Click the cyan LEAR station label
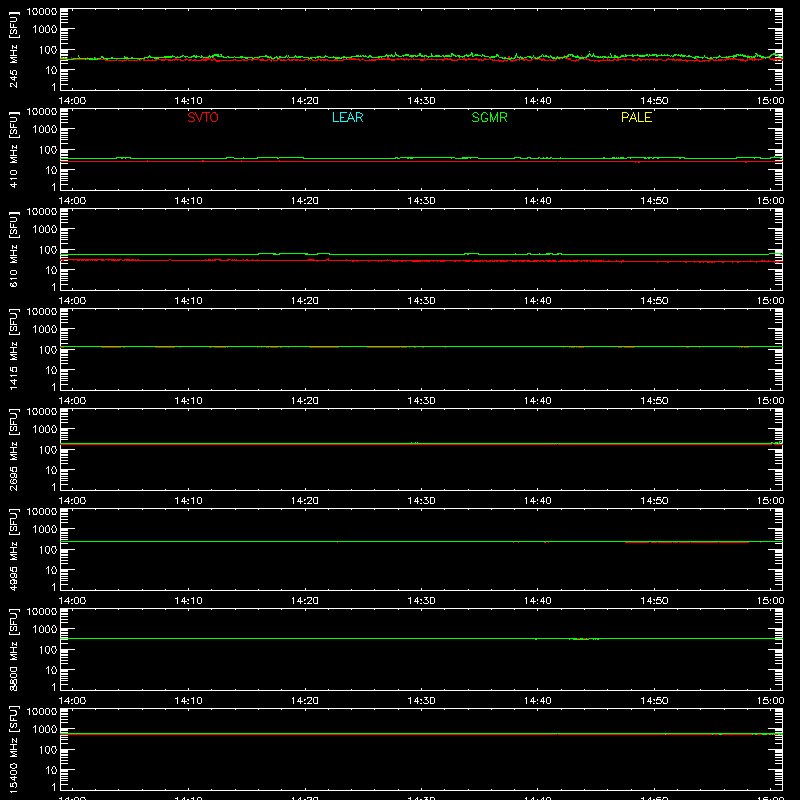Image resolution: width=800 pixels, height=800 pixels. click(347, 117)
